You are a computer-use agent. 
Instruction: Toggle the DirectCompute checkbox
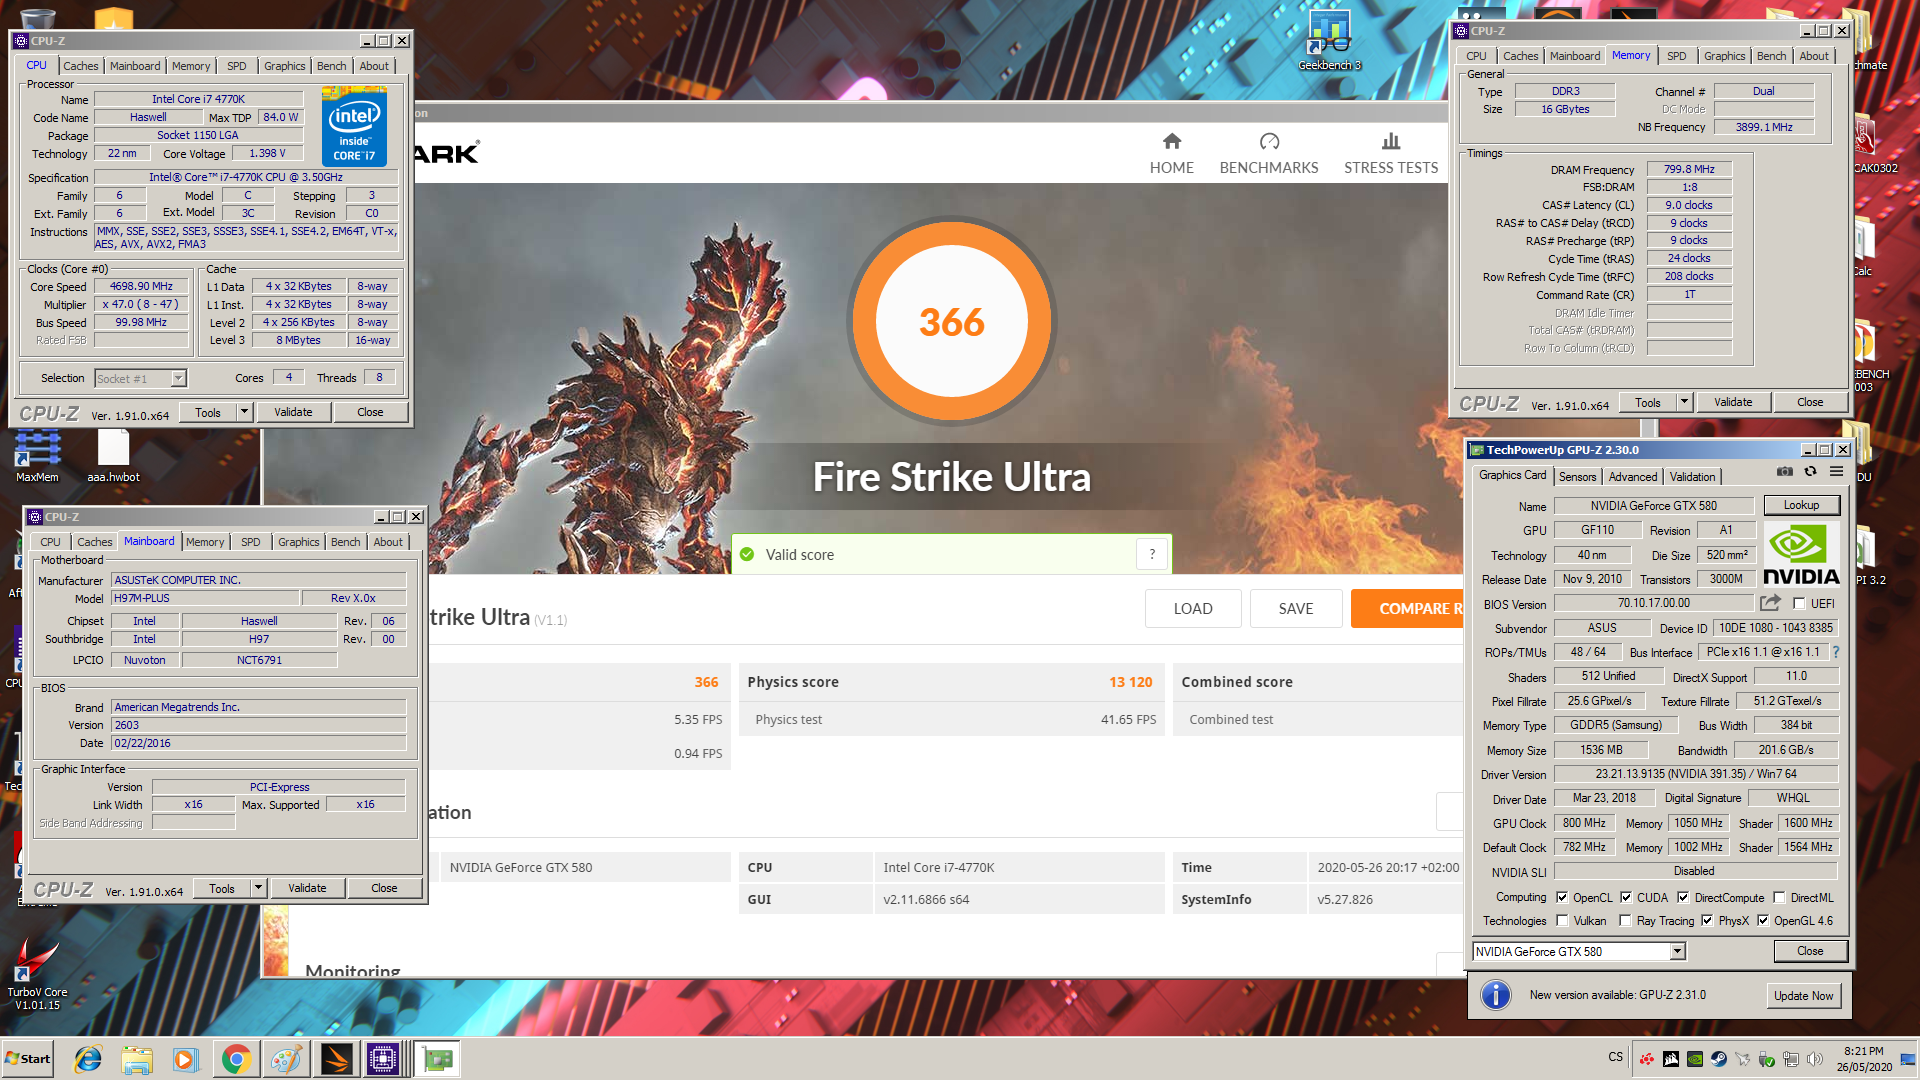(x=1683, y=897)
